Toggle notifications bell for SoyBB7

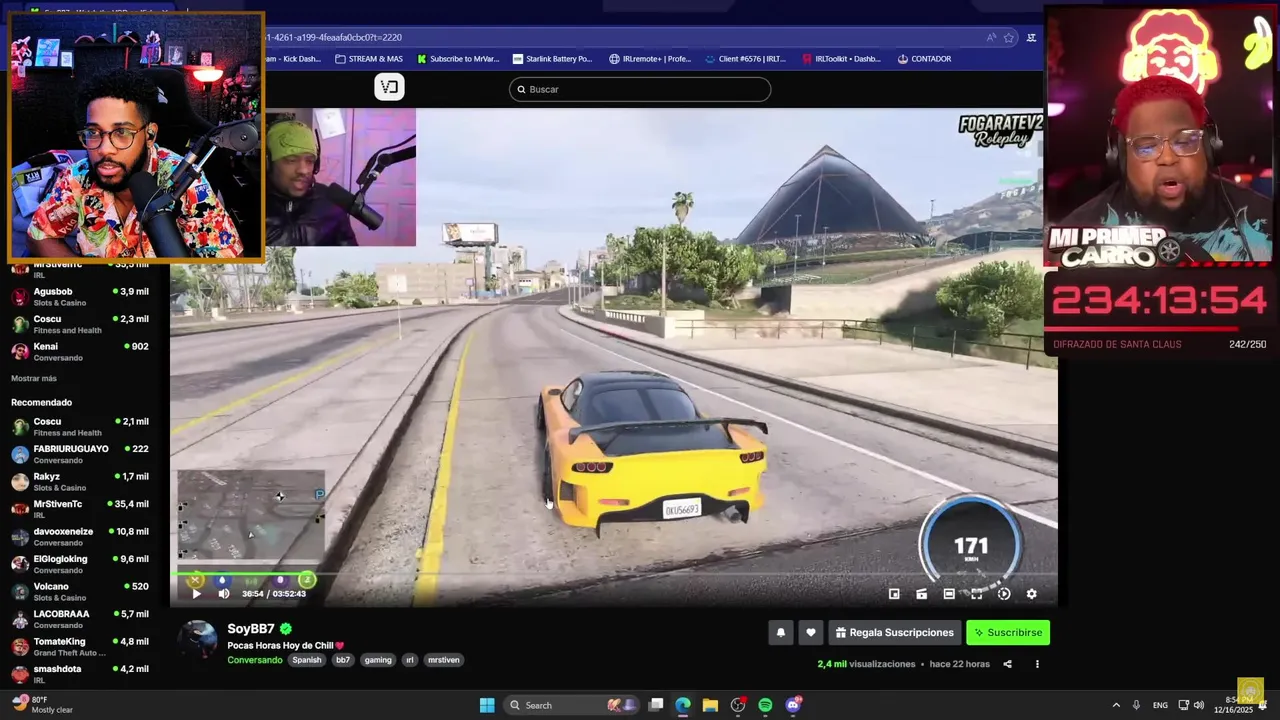coord(781,632)
